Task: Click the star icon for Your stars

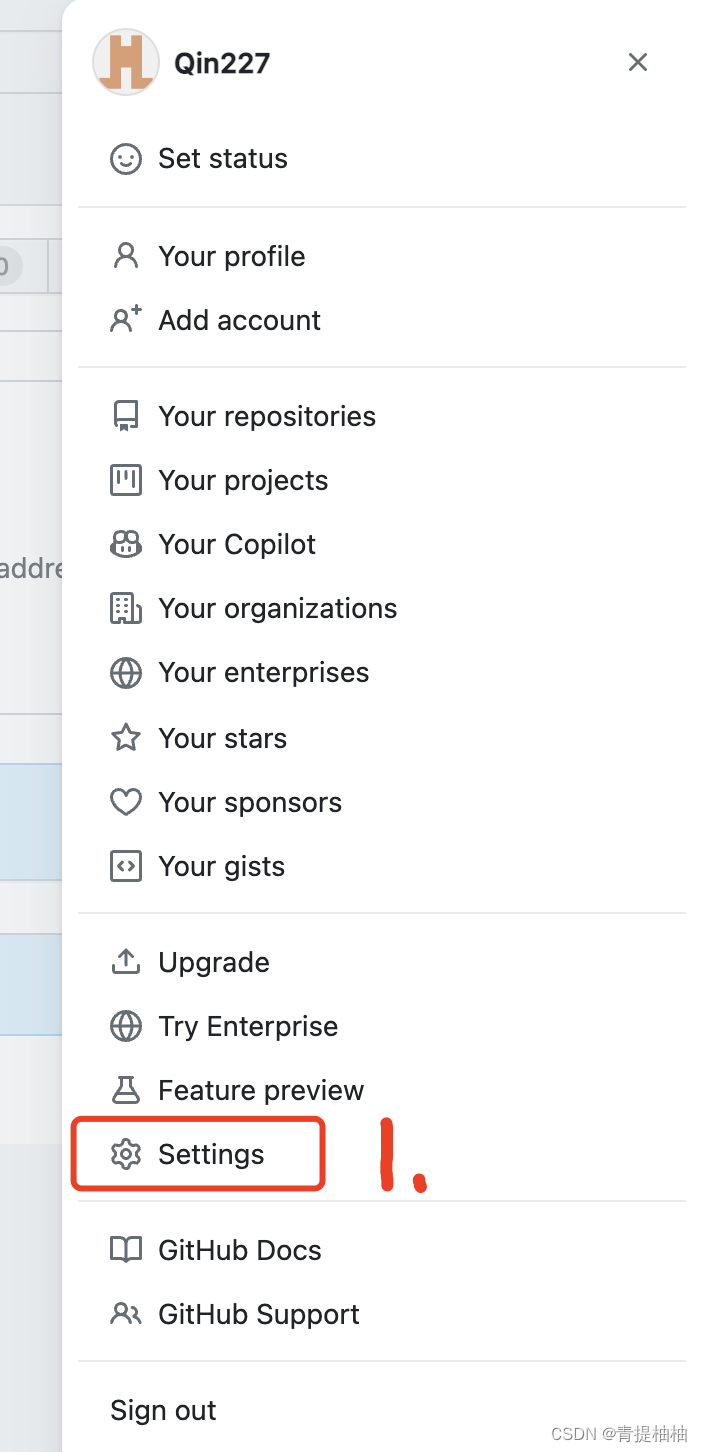Action: point(126,738)
